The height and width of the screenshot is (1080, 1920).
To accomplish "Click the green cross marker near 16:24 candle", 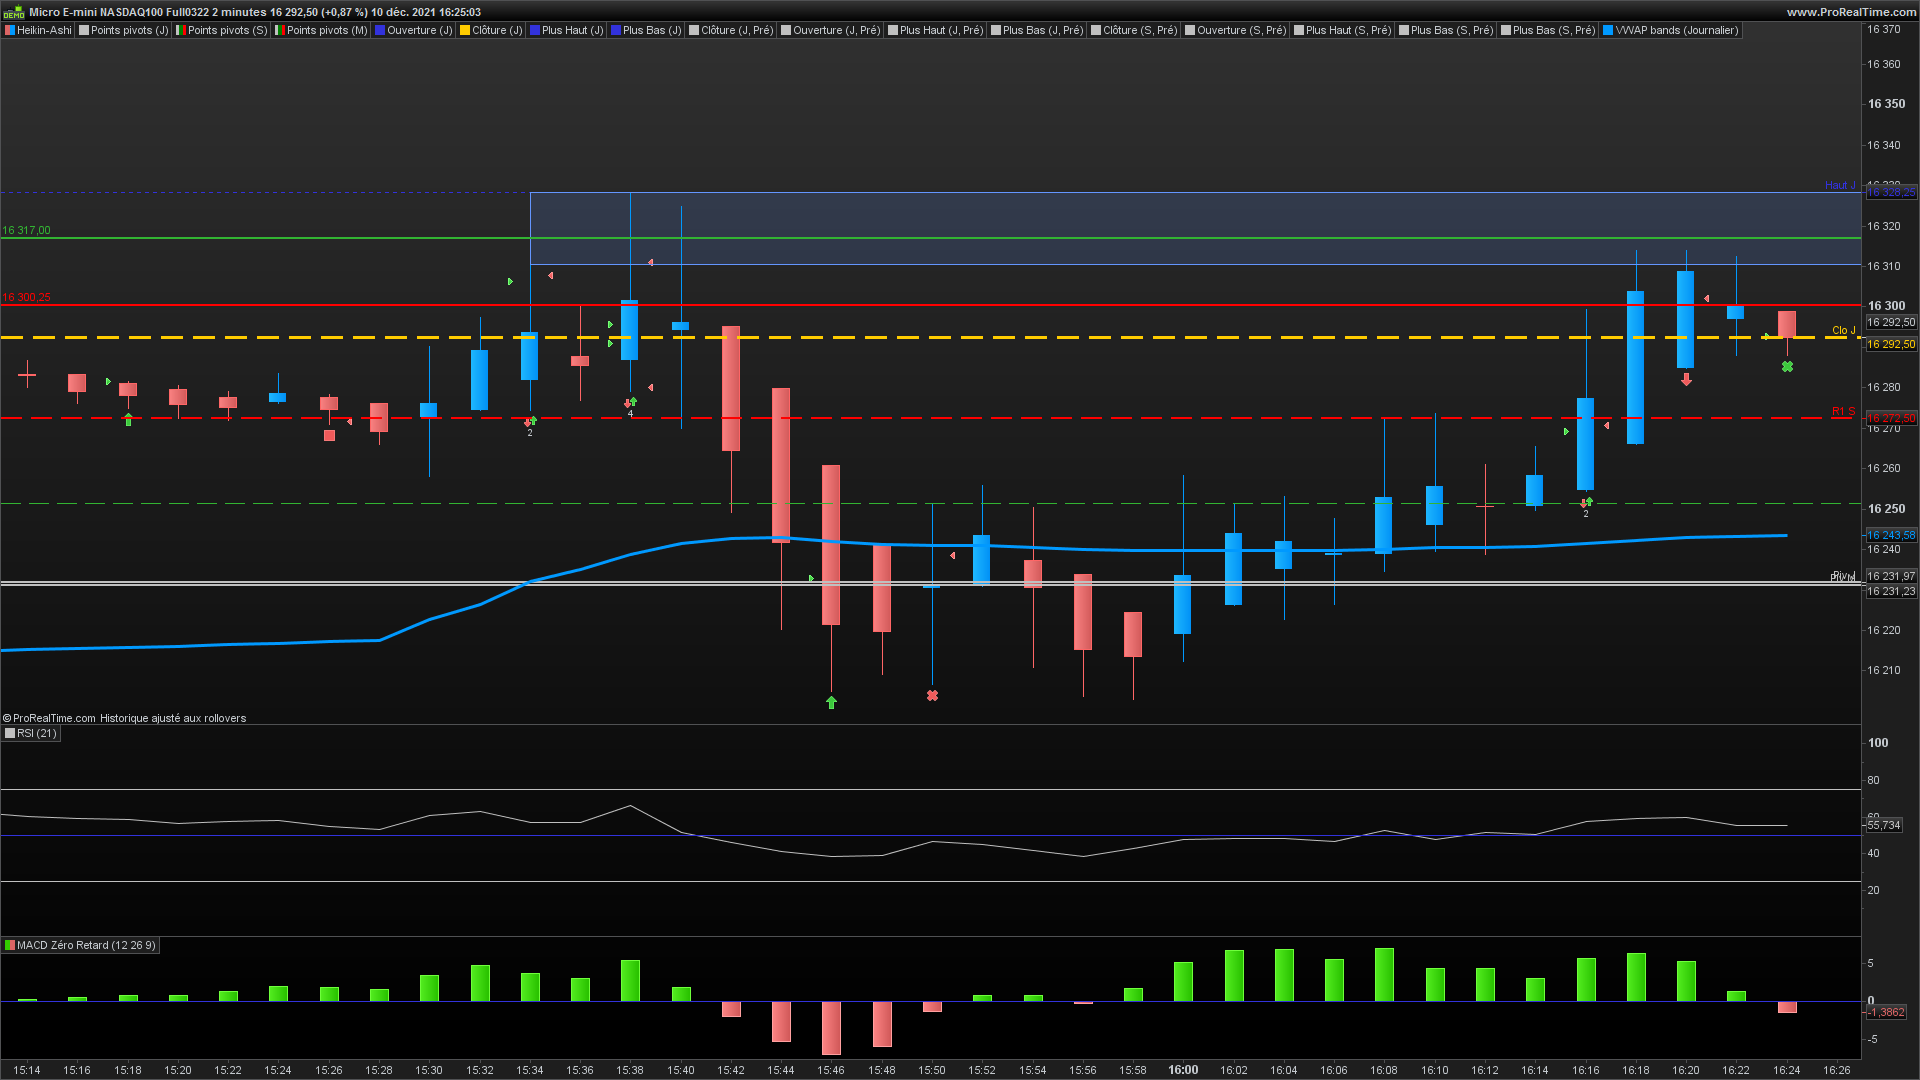I will (x=1787, y=367).
